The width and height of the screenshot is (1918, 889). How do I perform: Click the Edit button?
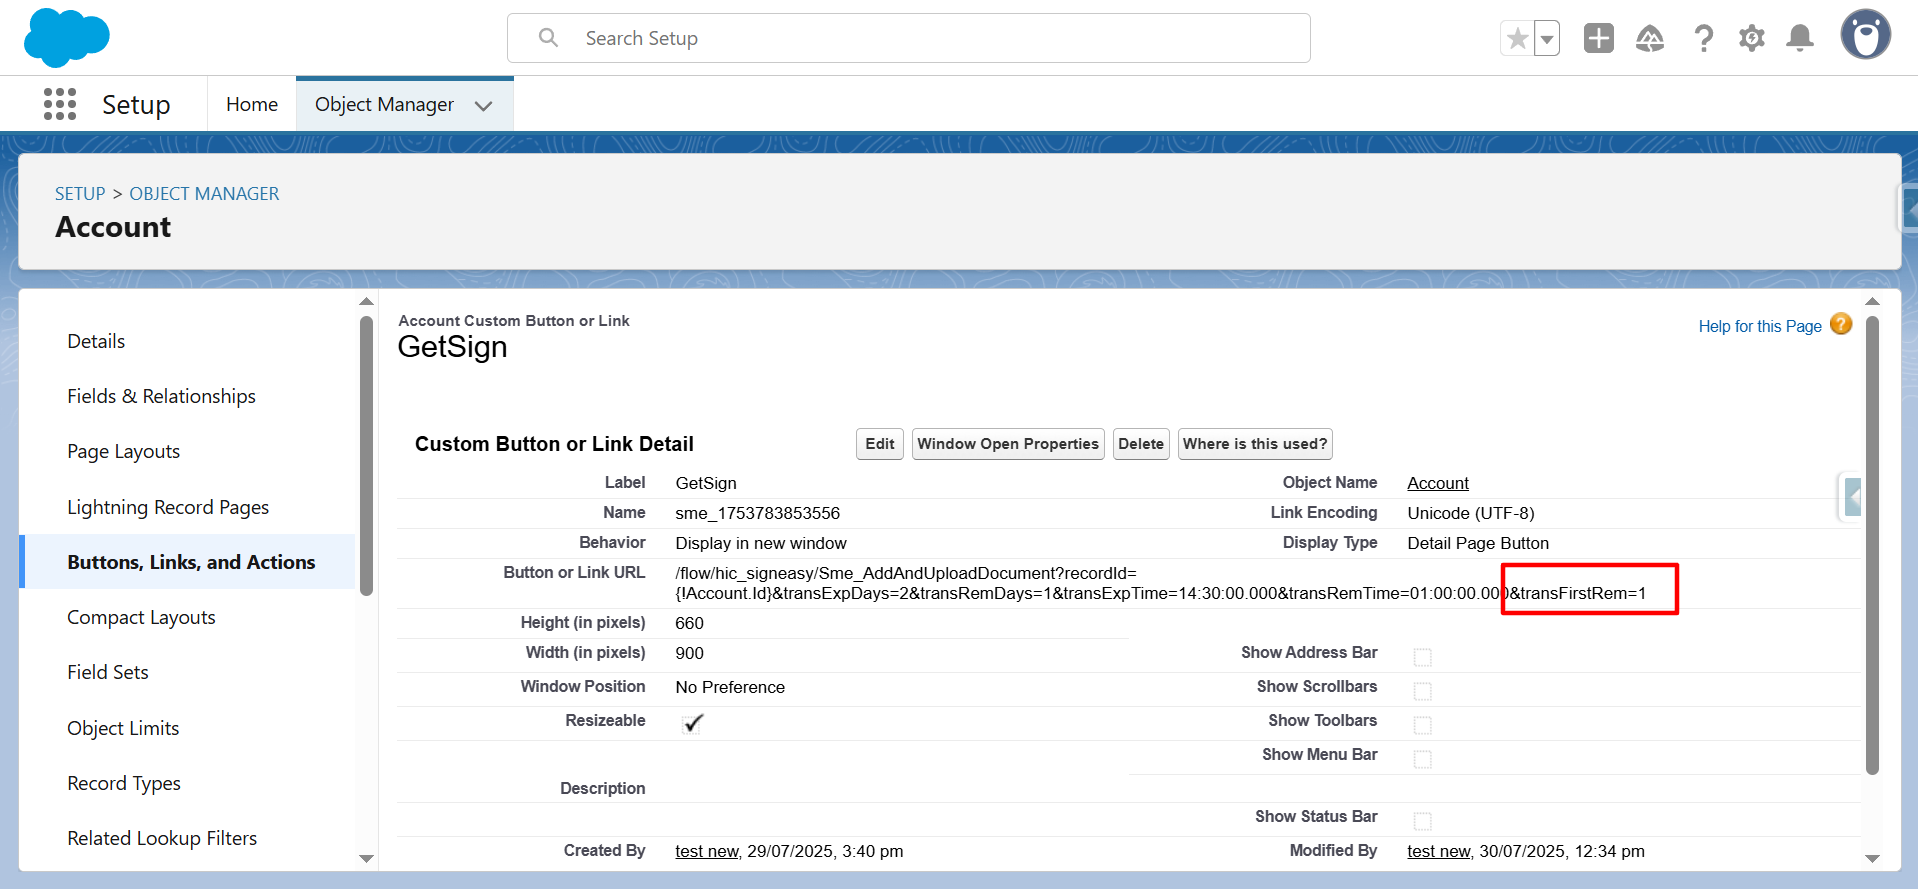(x=880, y=444)
